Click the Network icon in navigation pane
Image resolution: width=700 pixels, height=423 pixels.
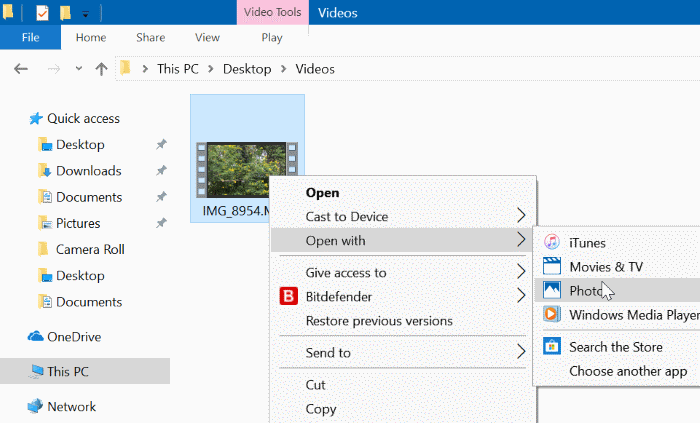pyautogui.click(x=36, y=407)
